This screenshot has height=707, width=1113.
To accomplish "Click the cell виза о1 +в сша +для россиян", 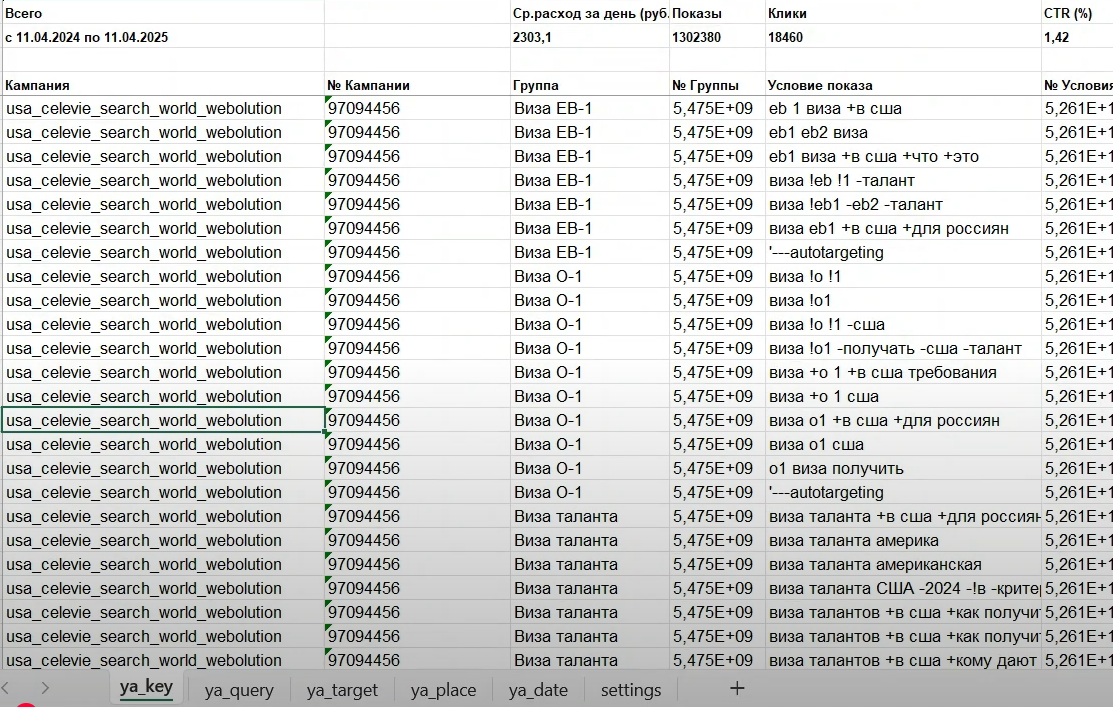I will point(903,421).
